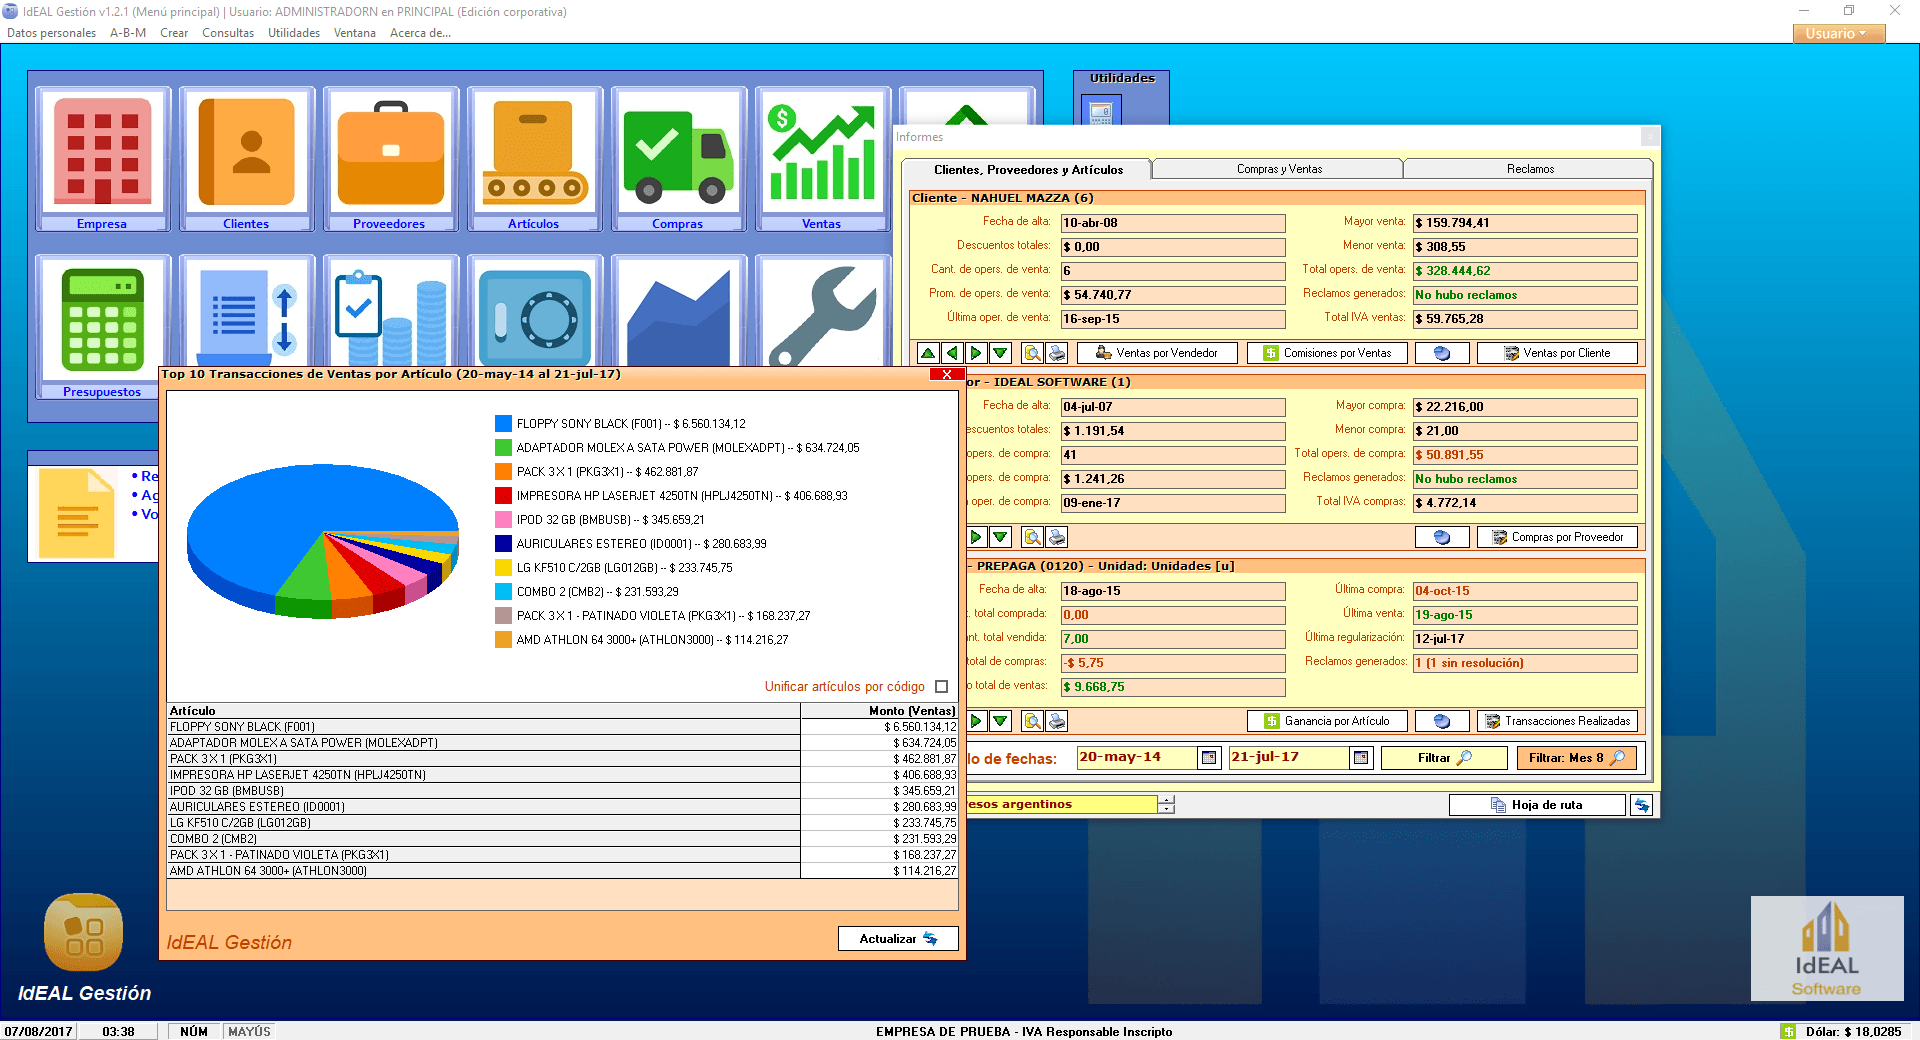
Task: Click the start date field 20-may-14
Action: click(x=1136, y=758)
